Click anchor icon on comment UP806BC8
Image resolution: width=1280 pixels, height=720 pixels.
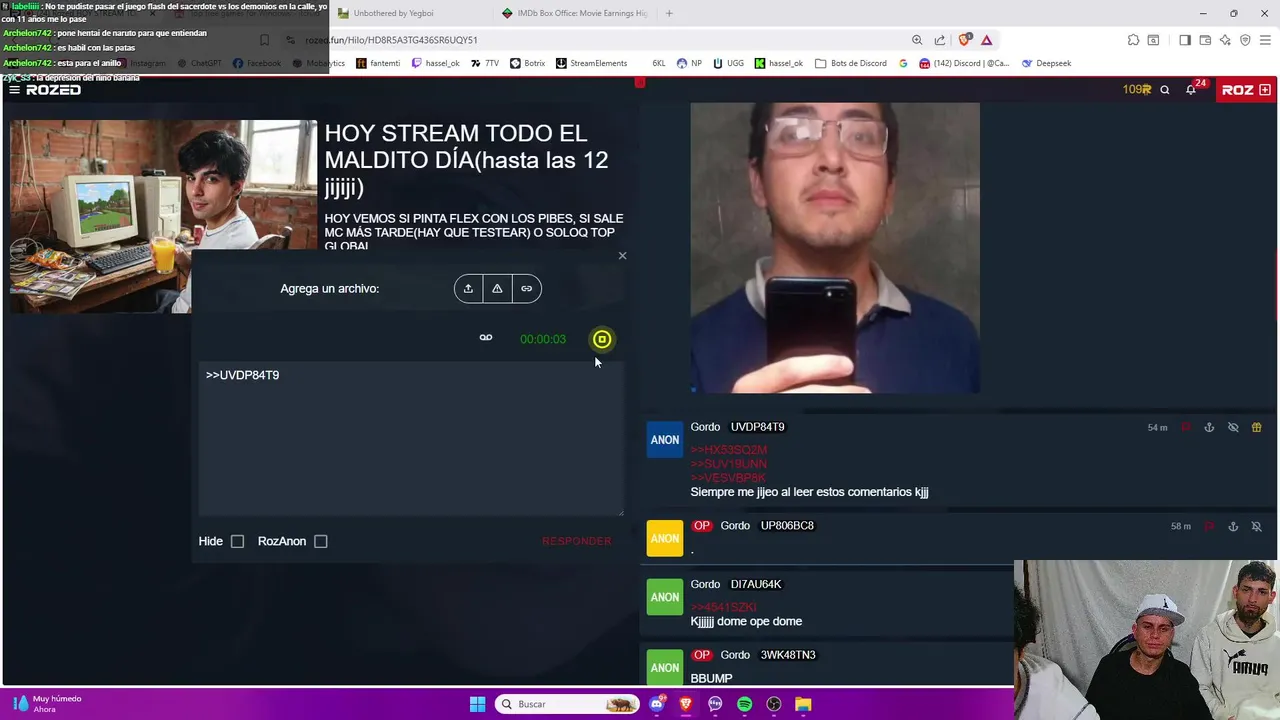point(1233,526)
